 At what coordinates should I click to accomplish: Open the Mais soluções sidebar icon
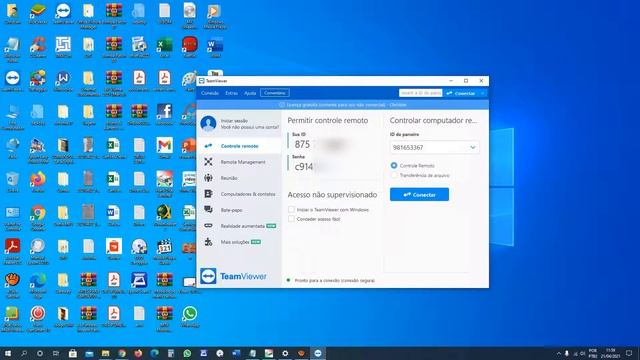click(208, 242)
